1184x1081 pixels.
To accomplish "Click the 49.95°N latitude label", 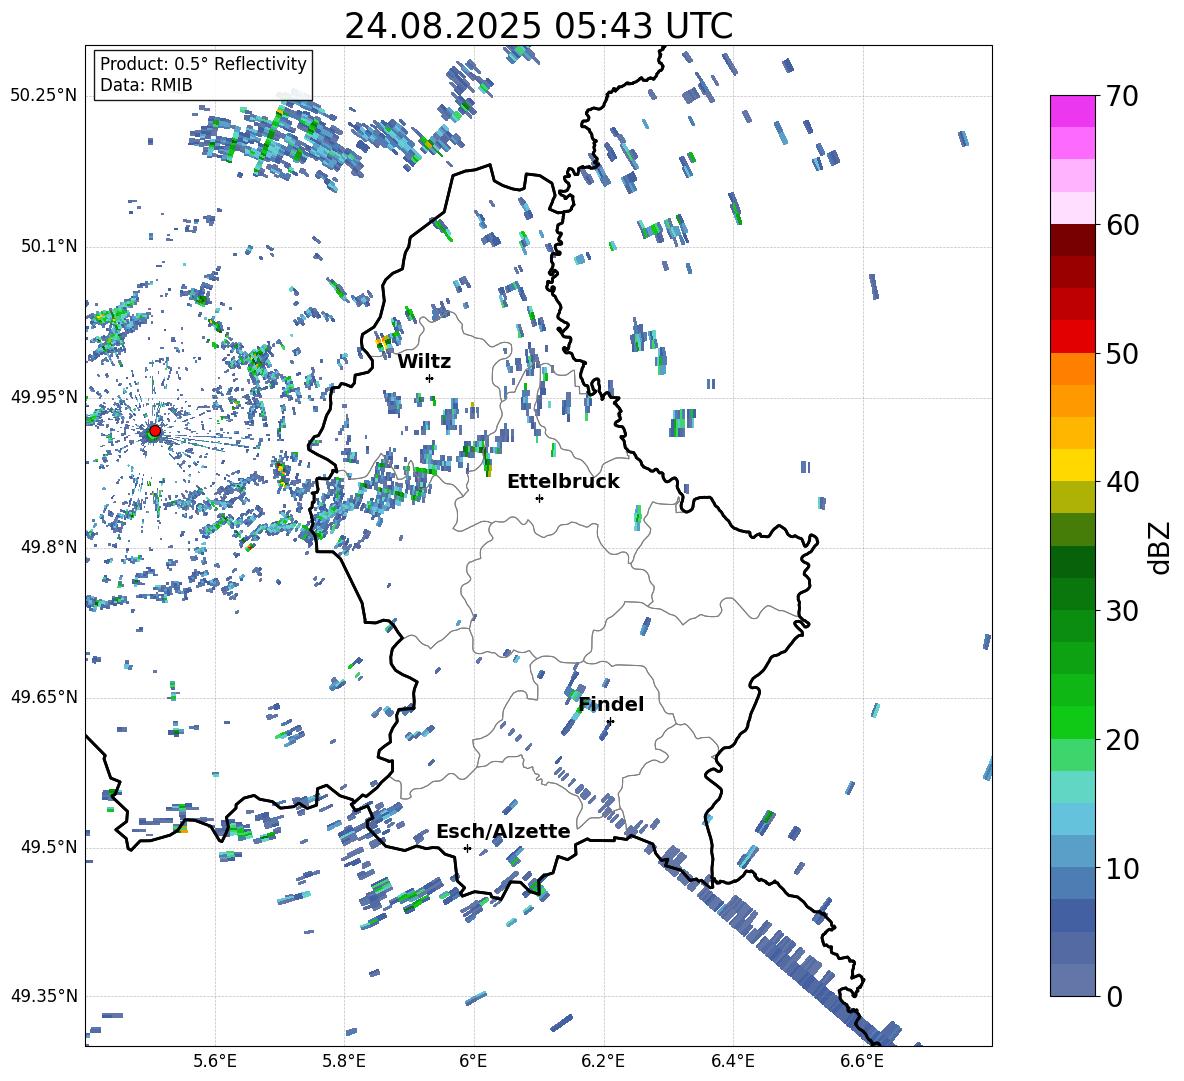I will pyautogui.click(x=43, y=397).
